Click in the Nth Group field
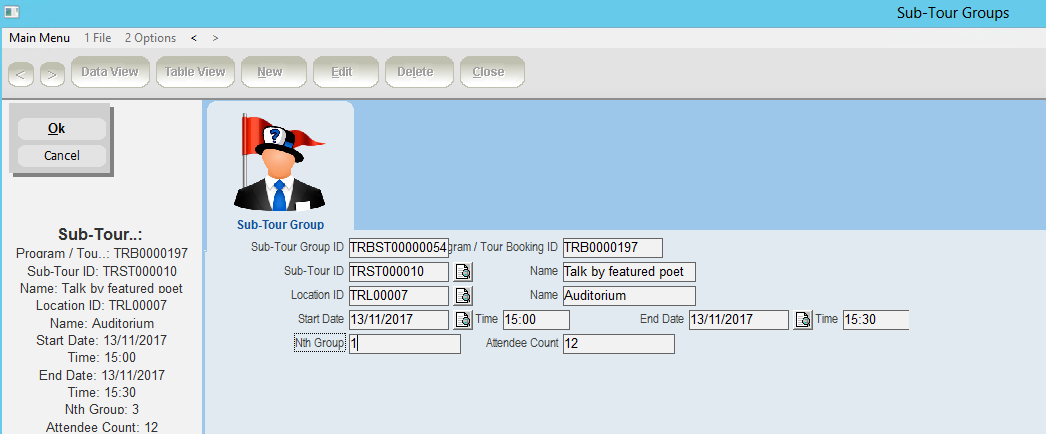Screen dimensions: 1046x434 point(404,344)
